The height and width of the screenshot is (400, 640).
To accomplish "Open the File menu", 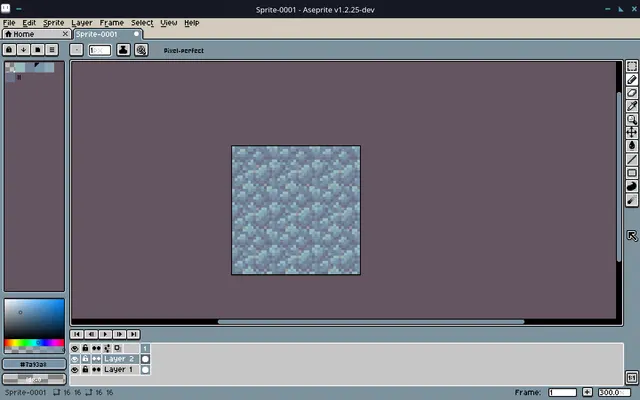I will (x=9, y=23).
